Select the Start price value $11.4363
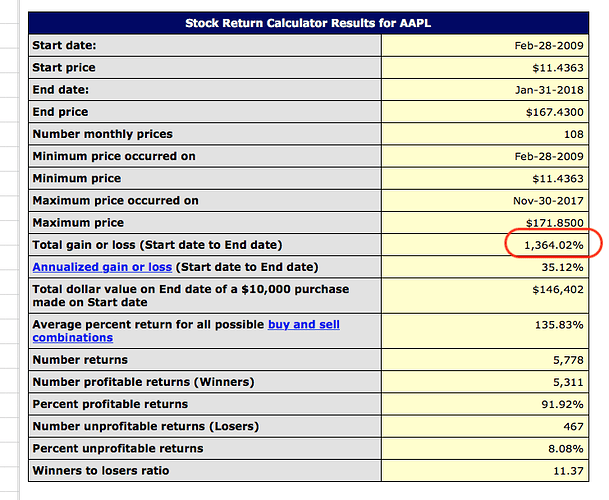This screenshot has height=500, width=609. click(x=558, y=68)
